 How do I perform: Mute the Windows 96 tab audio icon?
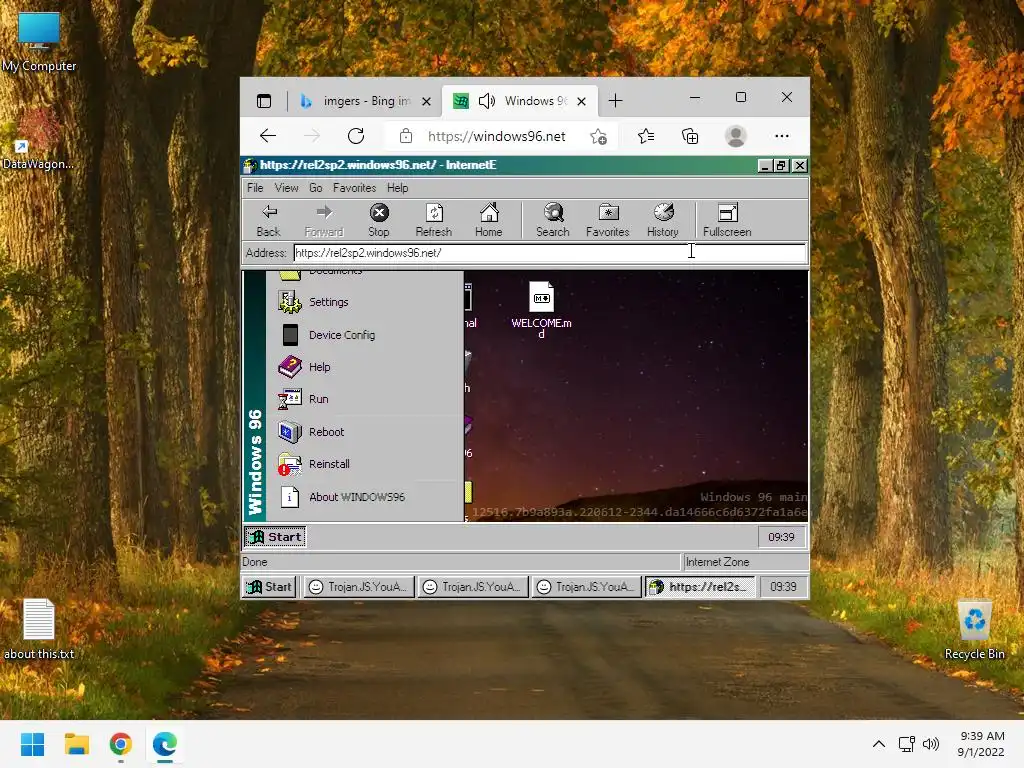(x=487, y=101)
